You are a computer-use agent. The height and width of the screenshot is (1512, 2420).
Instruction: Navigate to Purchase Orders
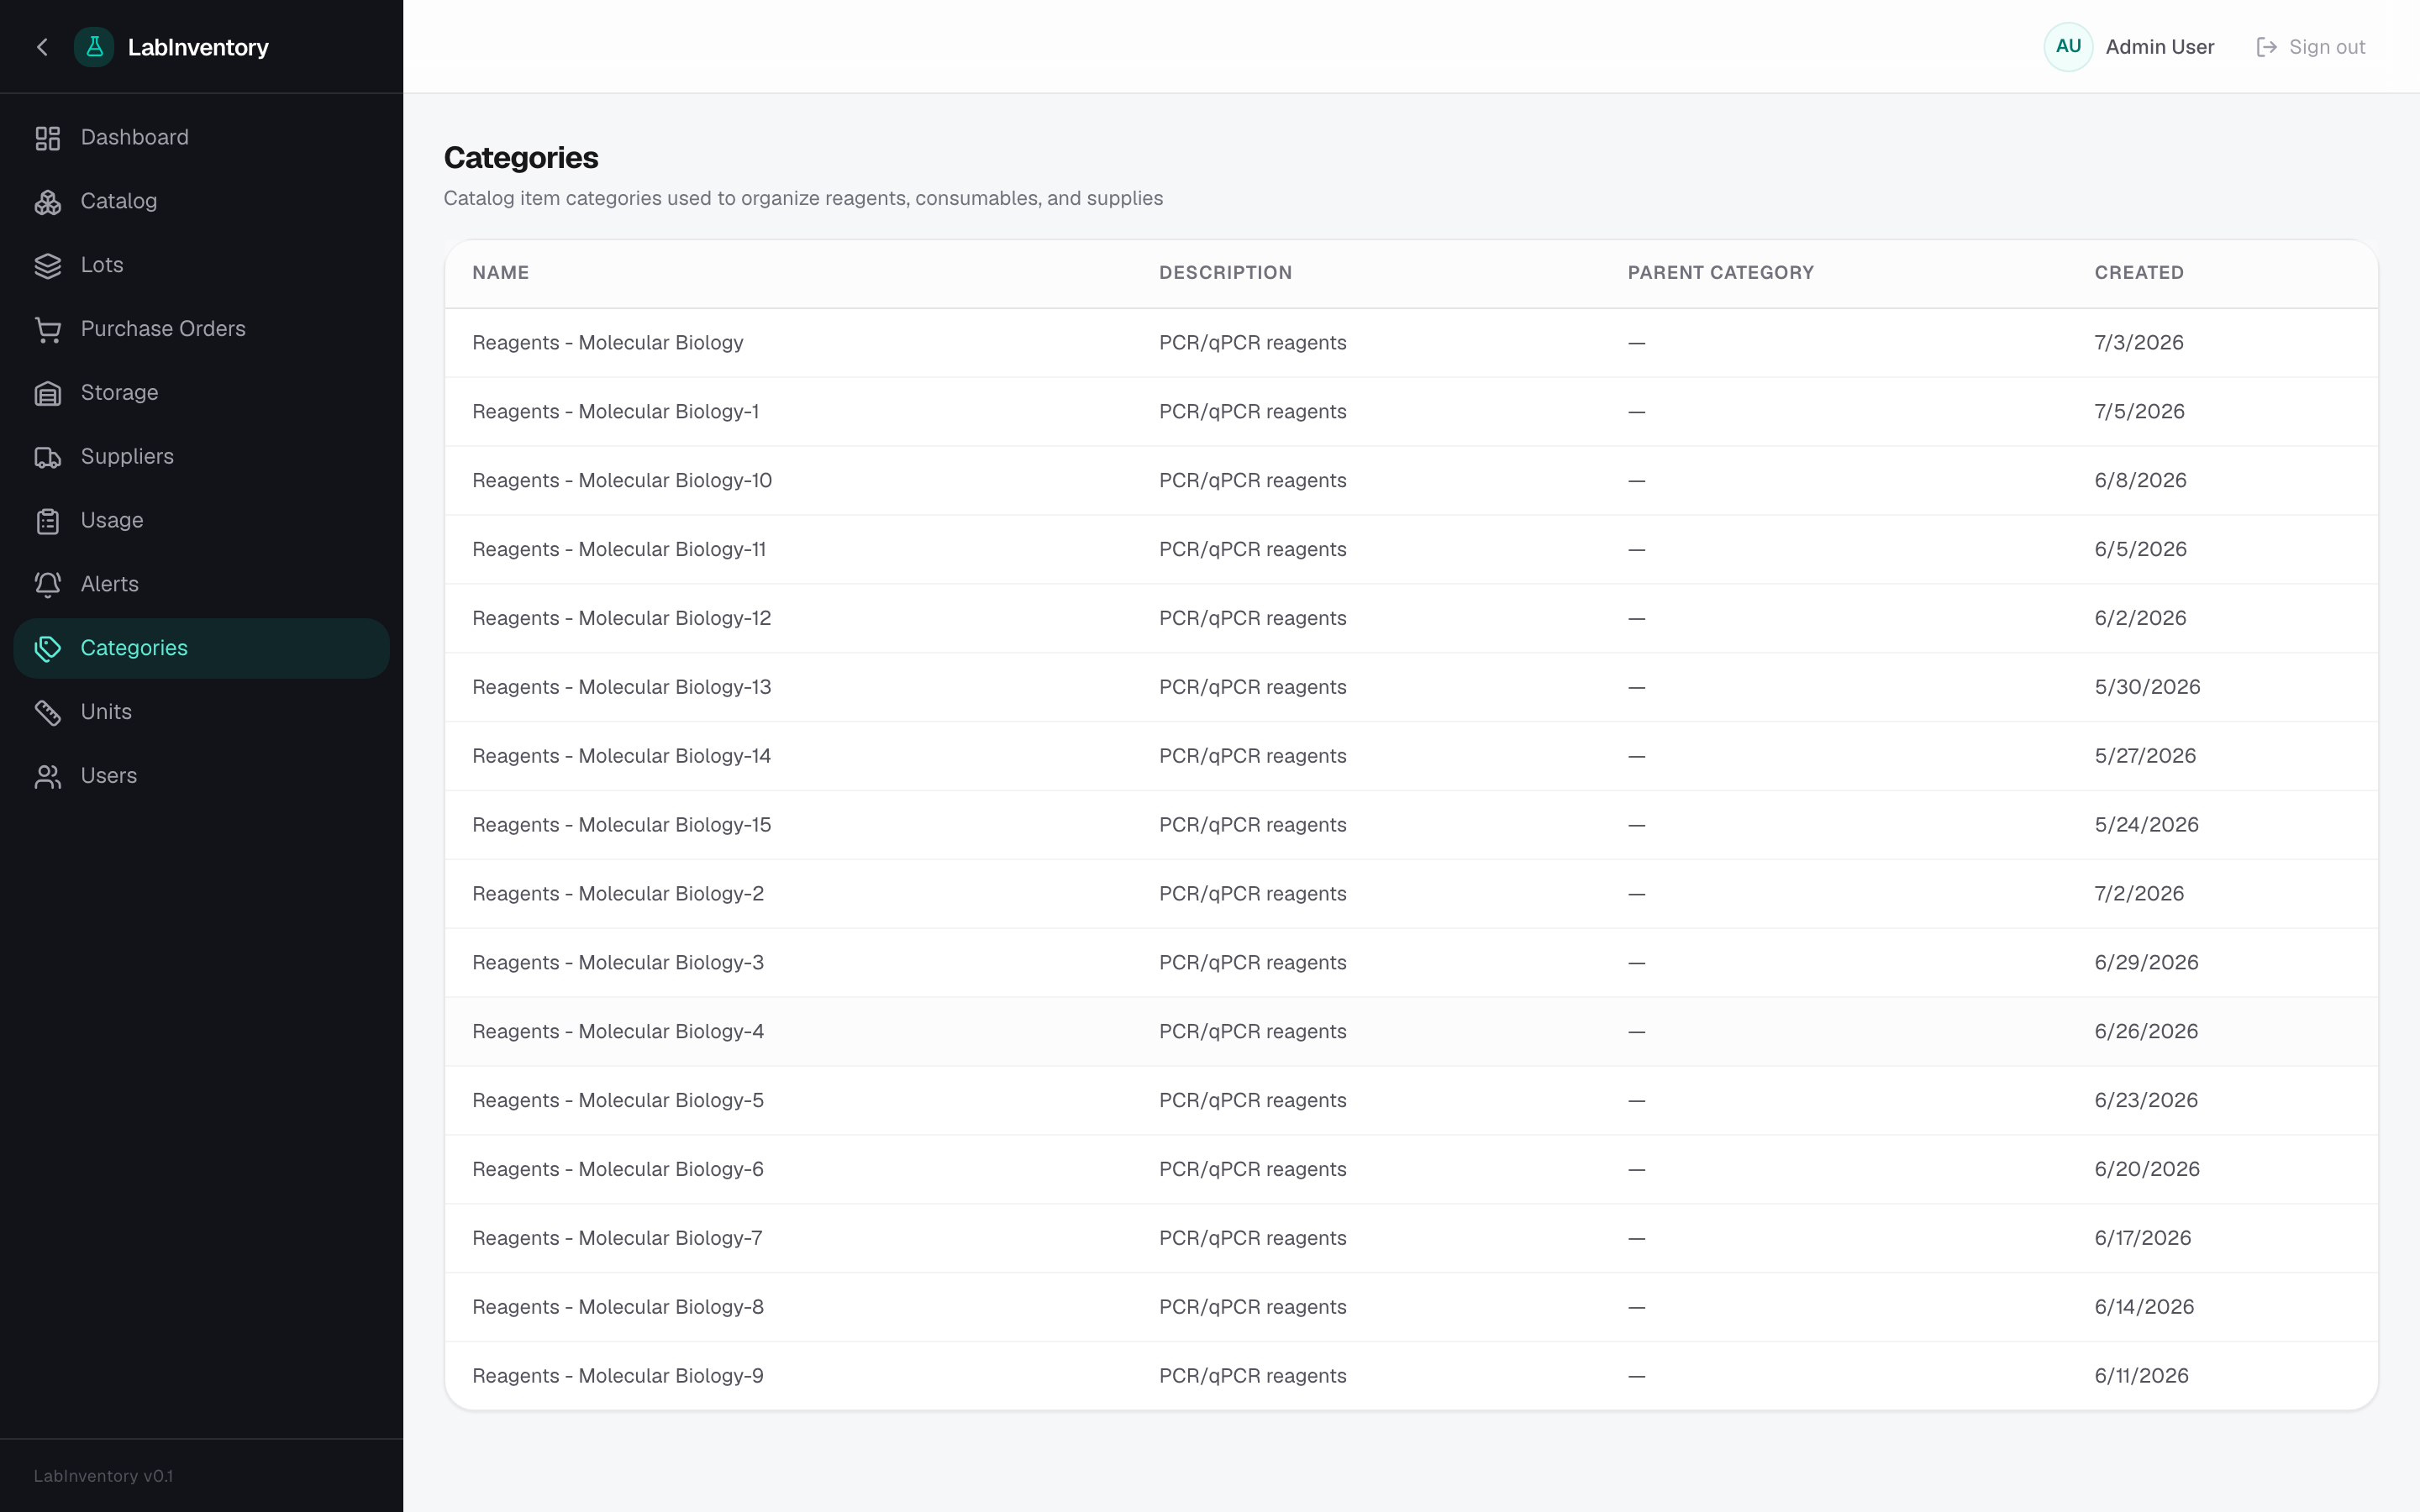[x=201, y=329]
